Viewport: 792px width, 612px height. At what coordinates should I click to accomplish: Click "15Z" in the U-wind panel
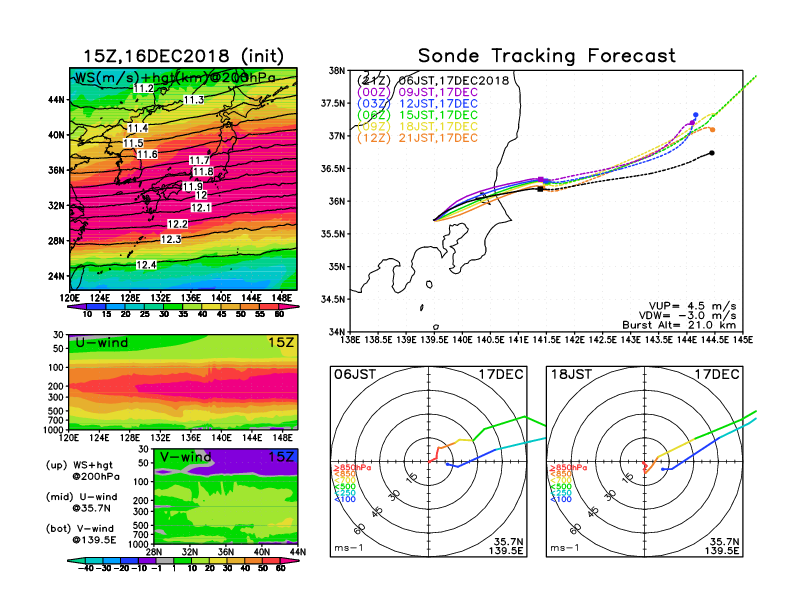pyautogui.click(x=281, y=342)
